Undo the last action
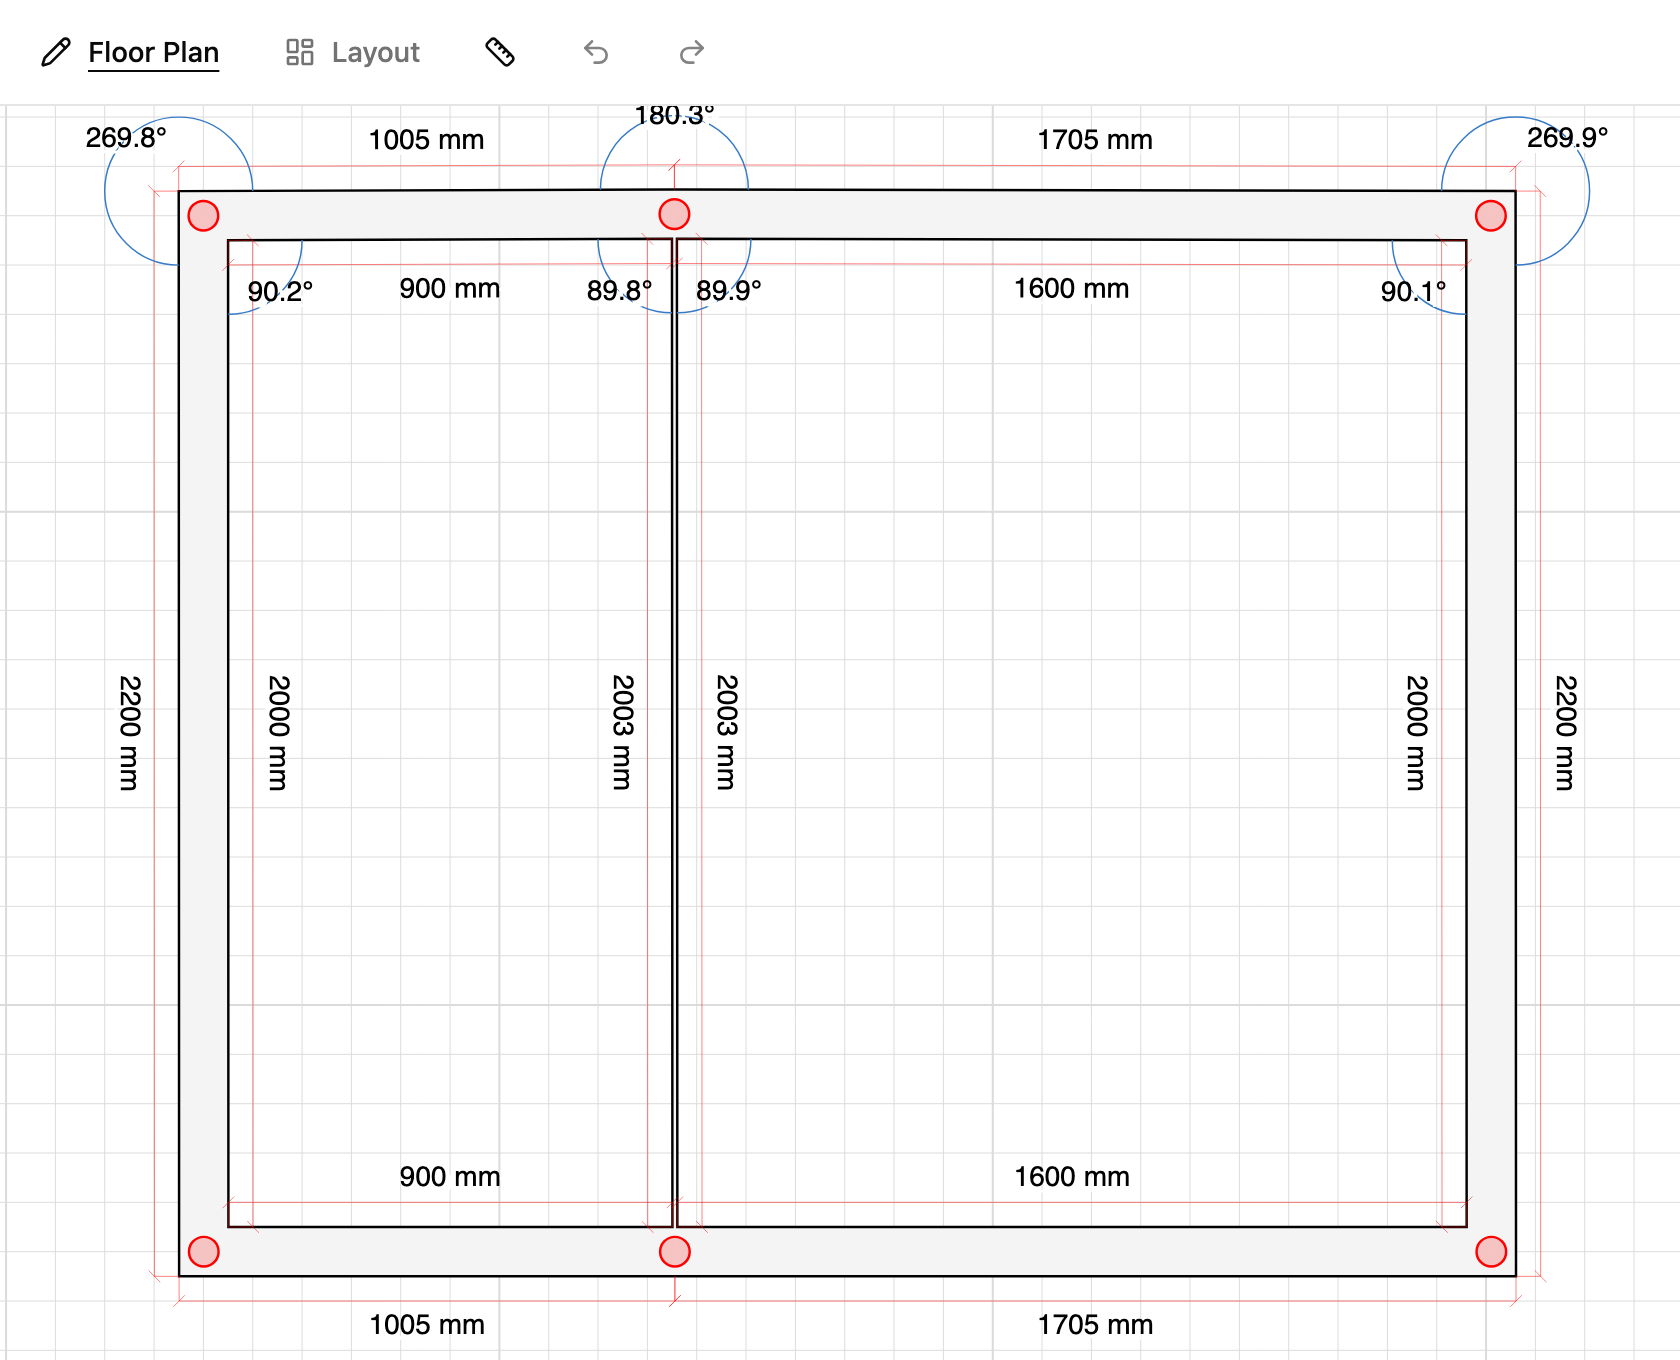1680x1360 pixels. pos(596,52)
